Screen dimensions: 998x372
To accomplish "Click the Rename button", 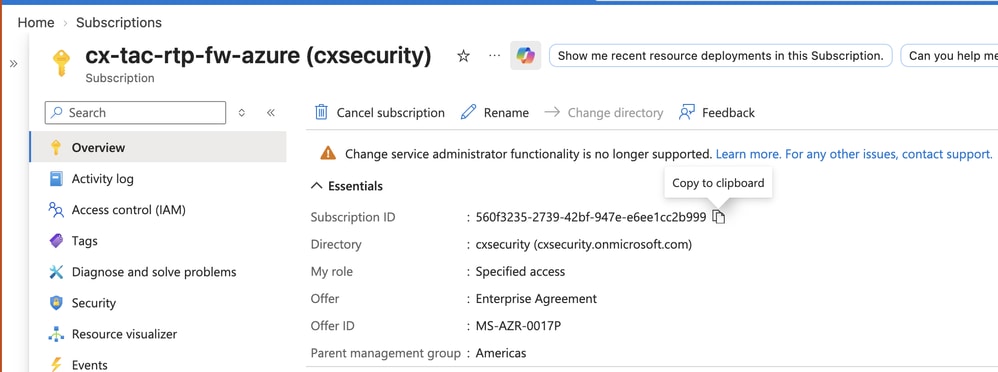I will (495, 113).
